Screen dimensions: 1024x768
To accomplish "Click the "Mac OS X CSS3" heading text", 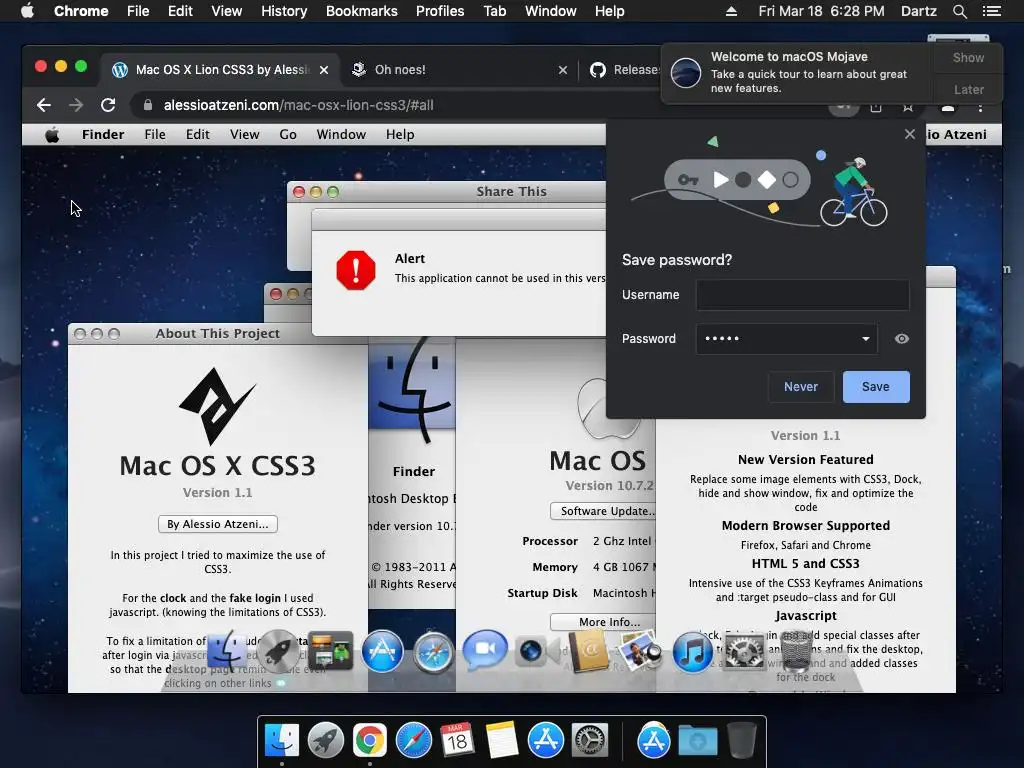I will point(217,466).
